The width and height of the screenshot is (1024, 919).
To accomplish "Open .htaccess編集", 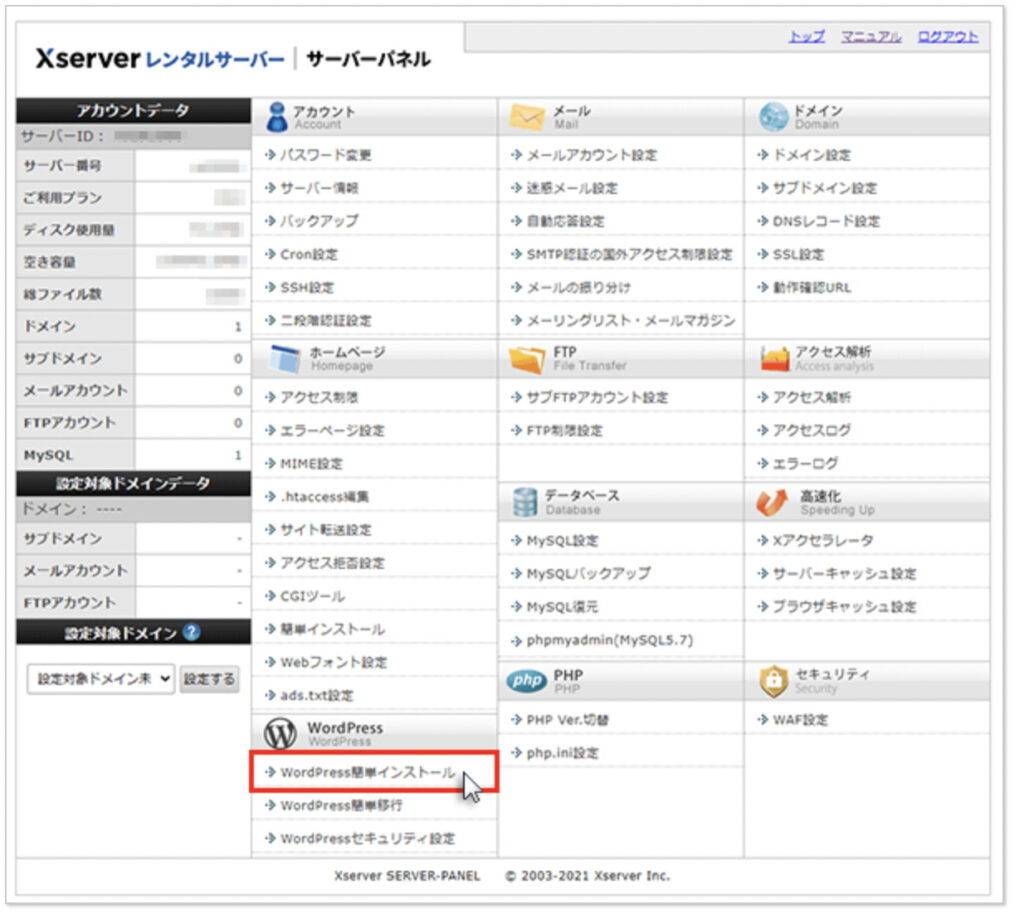I will click(324, 497).
